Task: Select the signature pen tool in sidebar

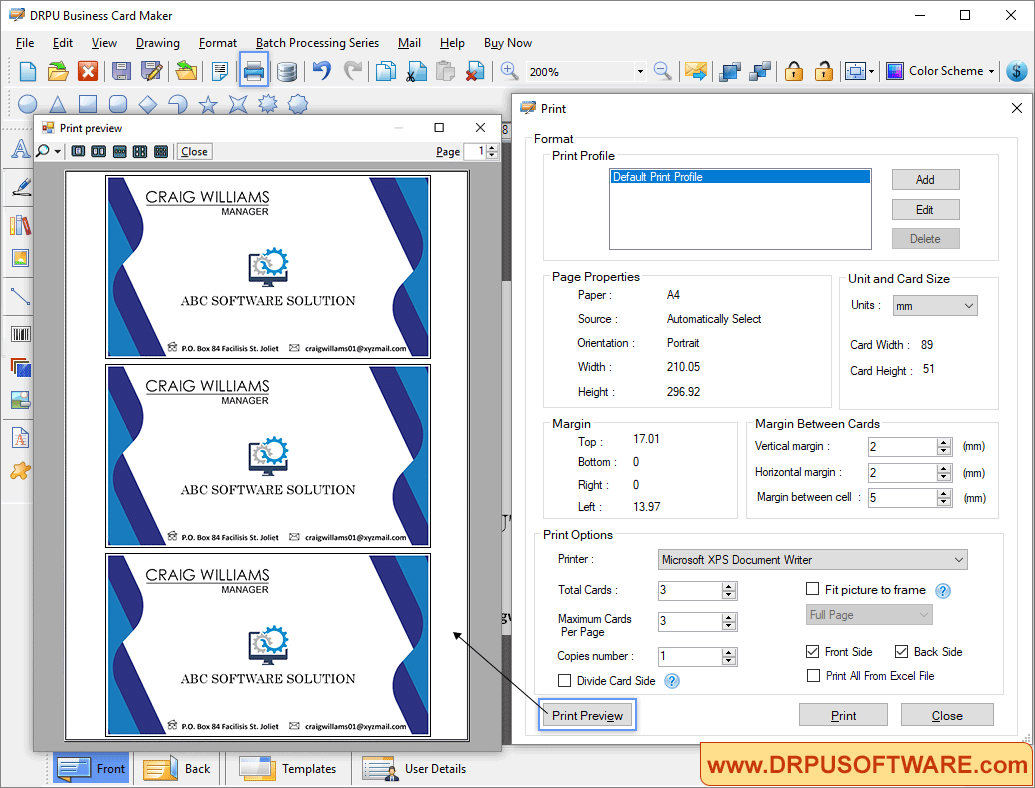Action: 20,187
